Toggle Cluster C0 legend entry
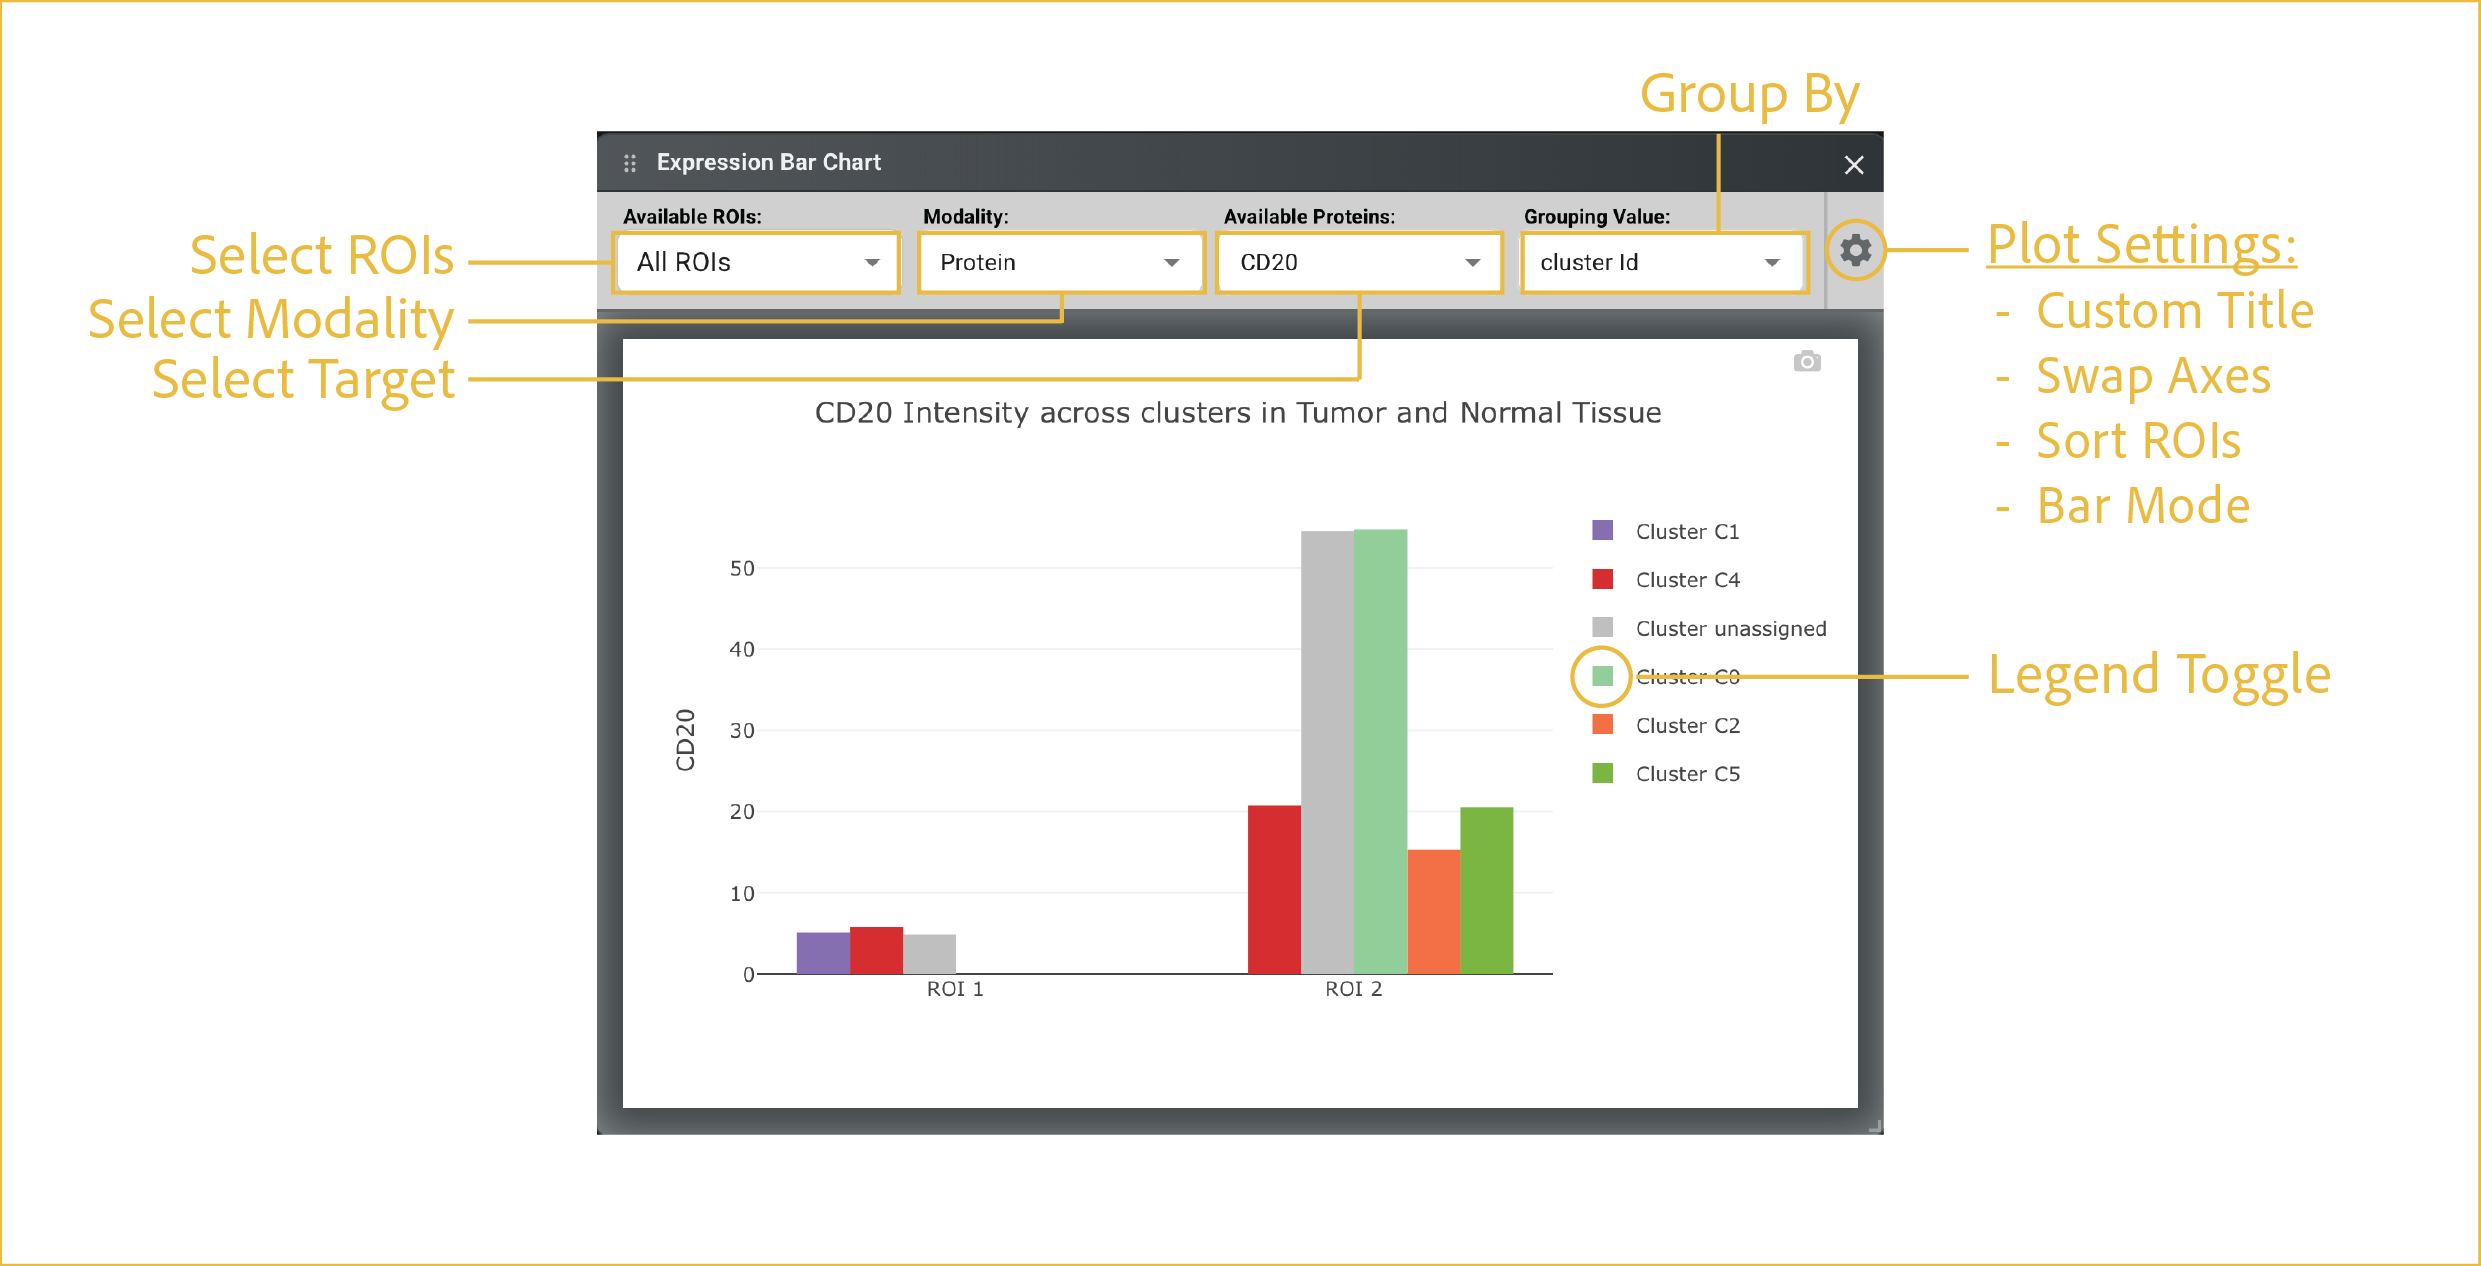This screenshot has height=1266, width=2481. 1666,677
